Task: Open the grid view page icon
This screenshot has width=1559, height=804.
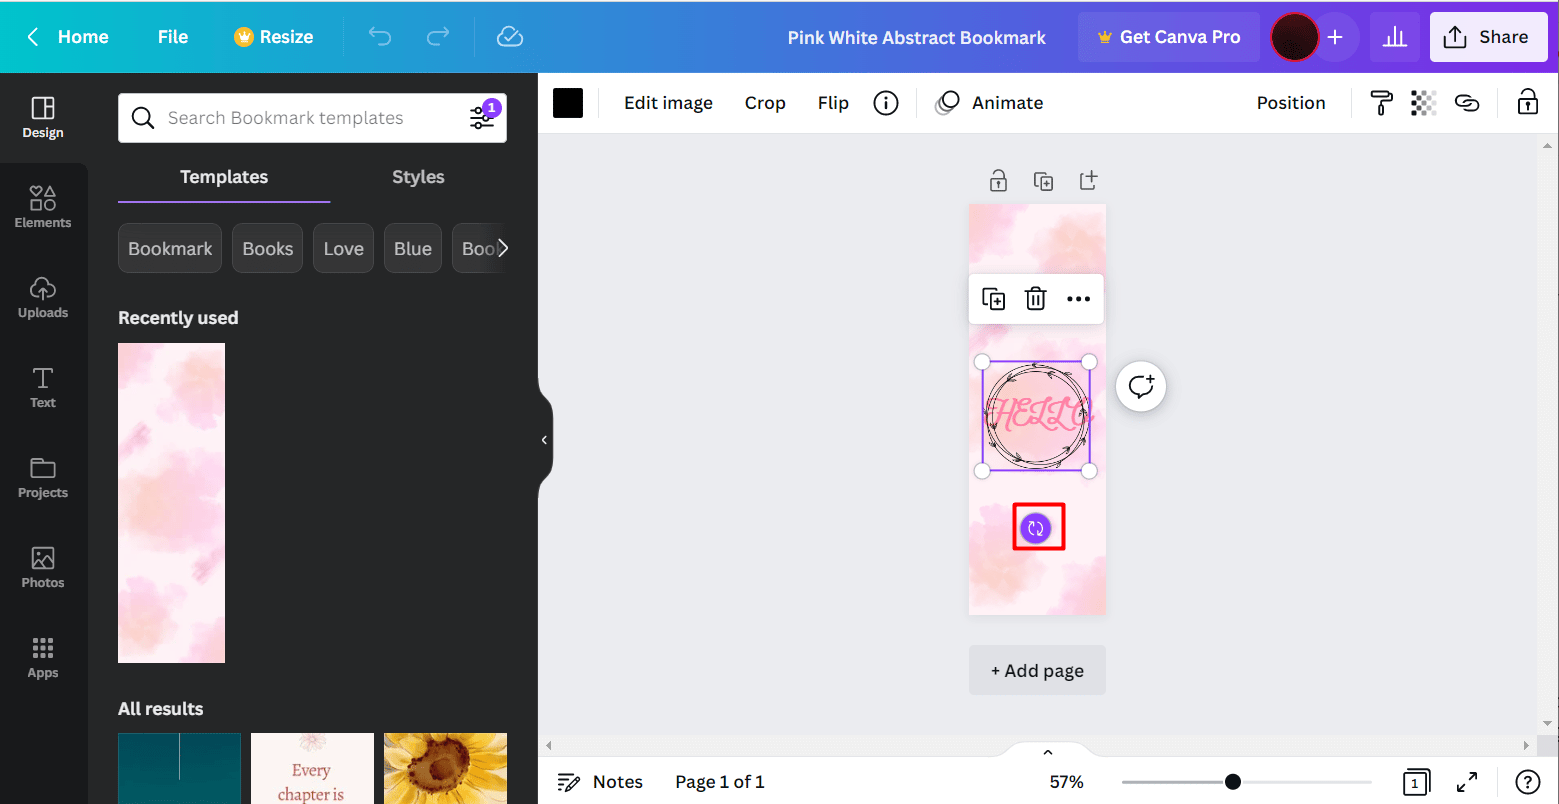Action: click(1415, 782)
